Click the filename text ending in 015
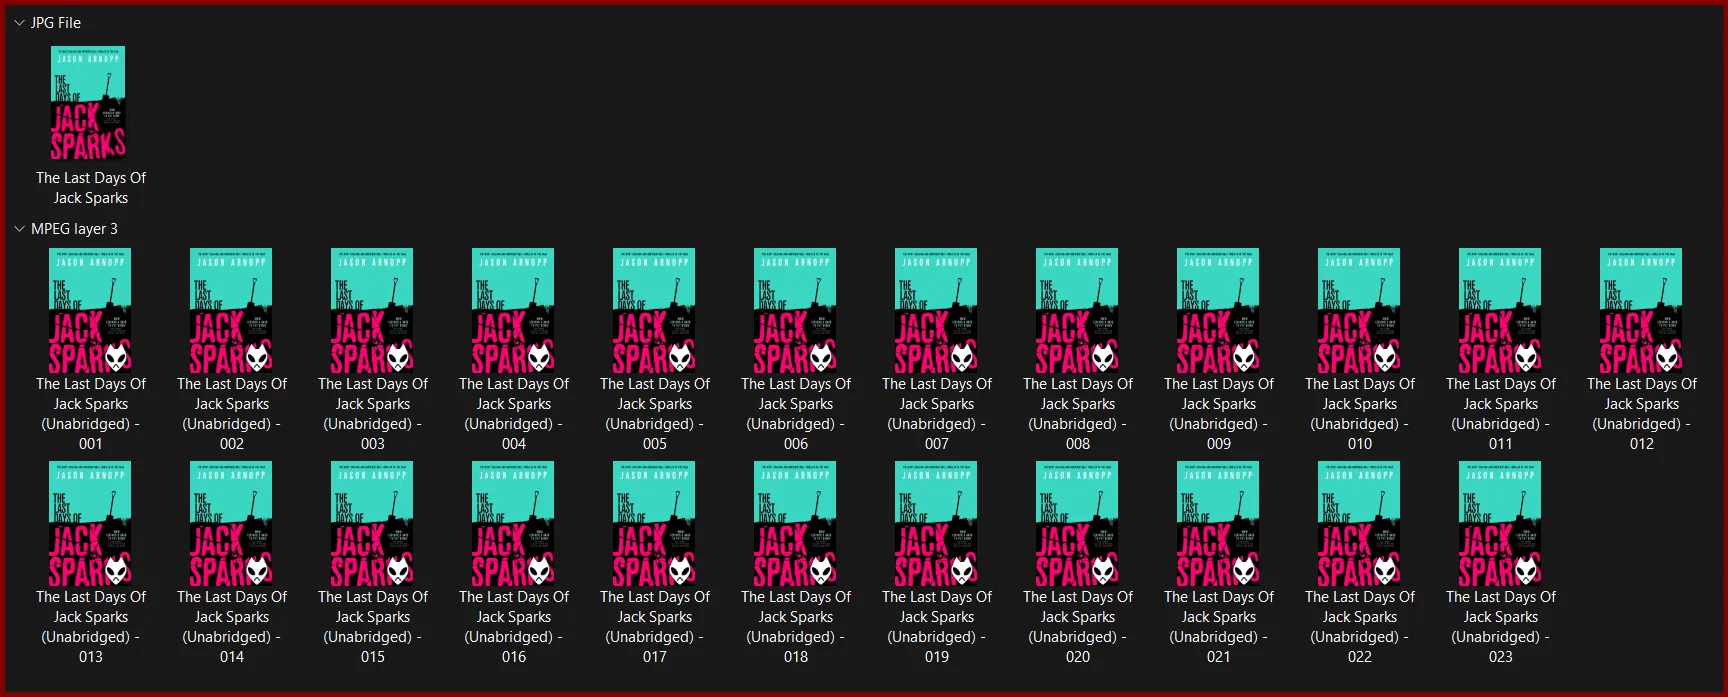 [373, 627]
